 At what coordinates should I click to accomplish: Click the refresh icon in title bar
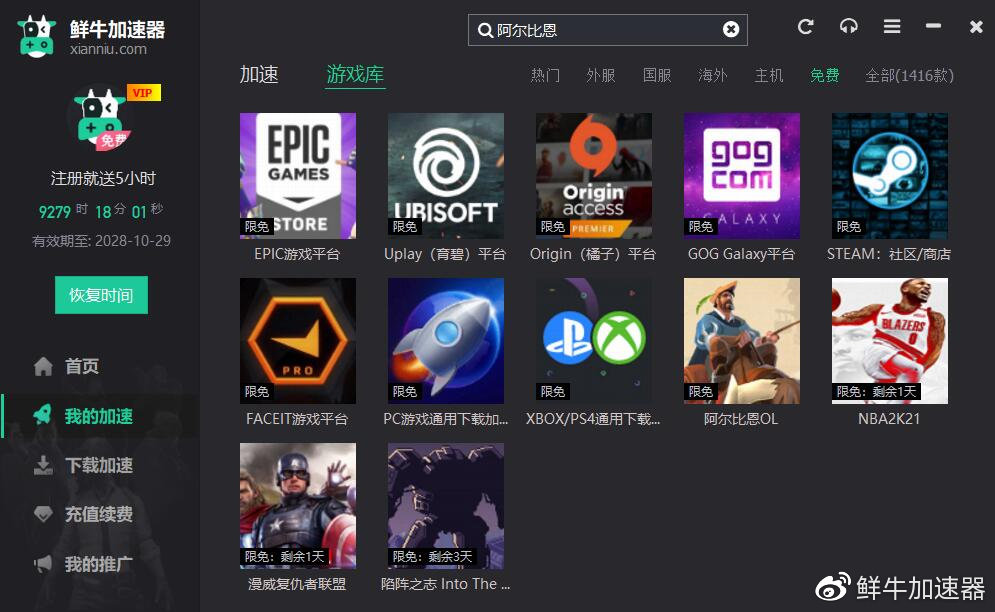point(805,27)
